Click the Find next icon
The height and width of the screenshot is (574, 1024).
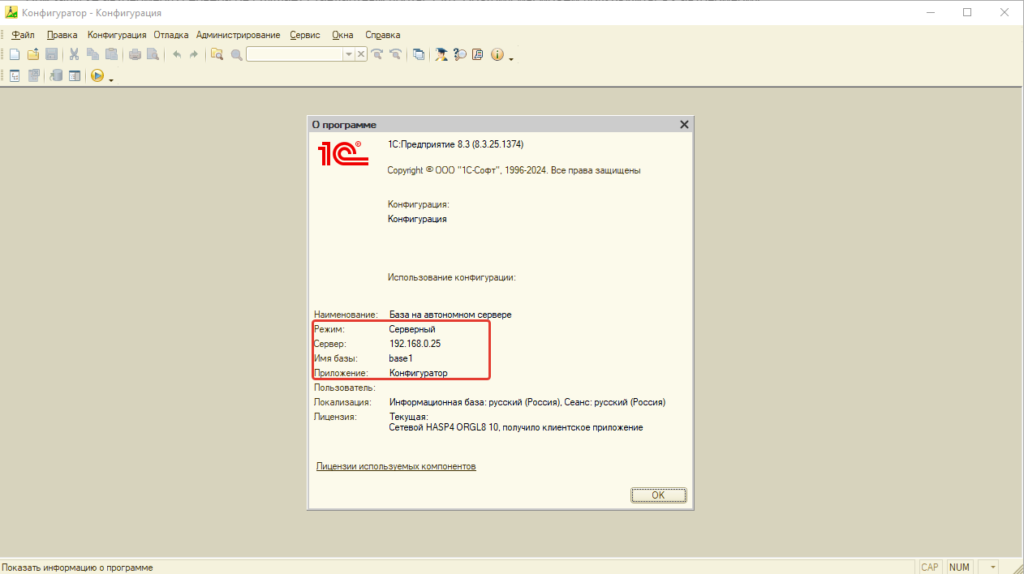pos(377,55)
